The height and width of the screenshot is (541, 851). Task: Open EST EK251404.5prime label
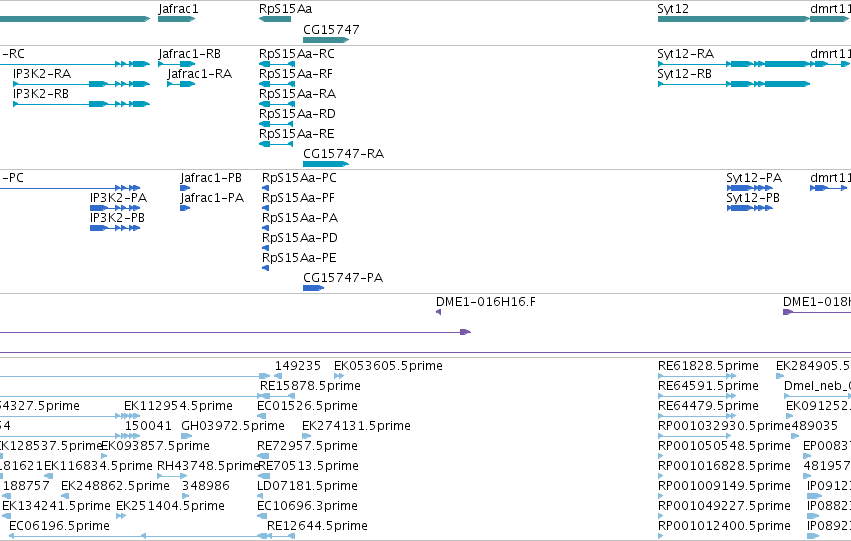coord(170,506)
